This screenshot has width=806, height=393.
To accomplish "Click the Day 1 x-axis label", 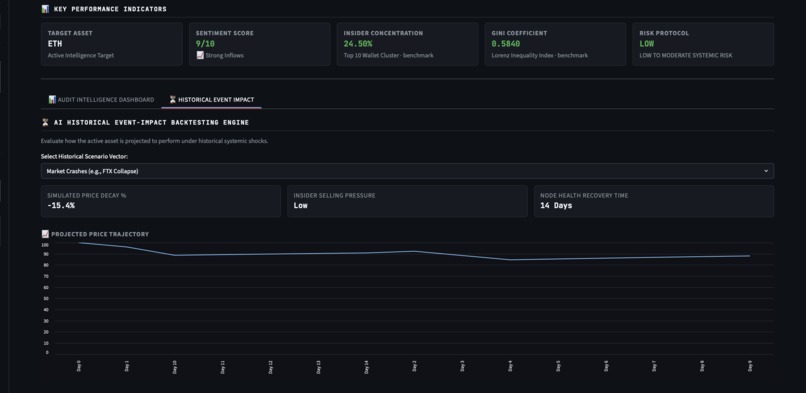I will pyautogui.click(x=126, y=367).
